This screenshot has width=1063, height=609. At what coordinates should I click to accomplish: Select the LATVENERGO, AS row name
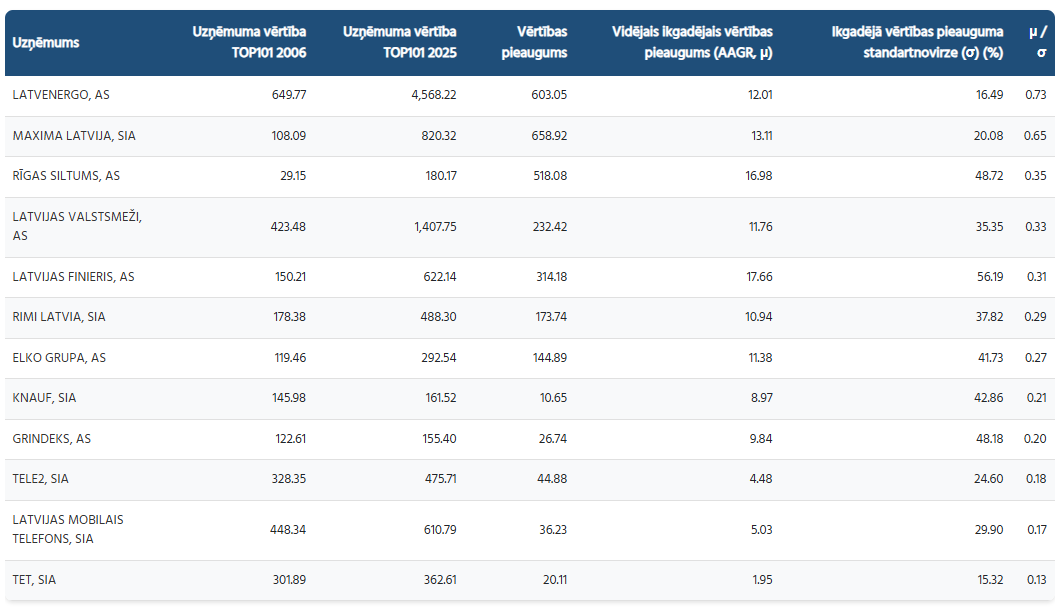click(61, 94)
